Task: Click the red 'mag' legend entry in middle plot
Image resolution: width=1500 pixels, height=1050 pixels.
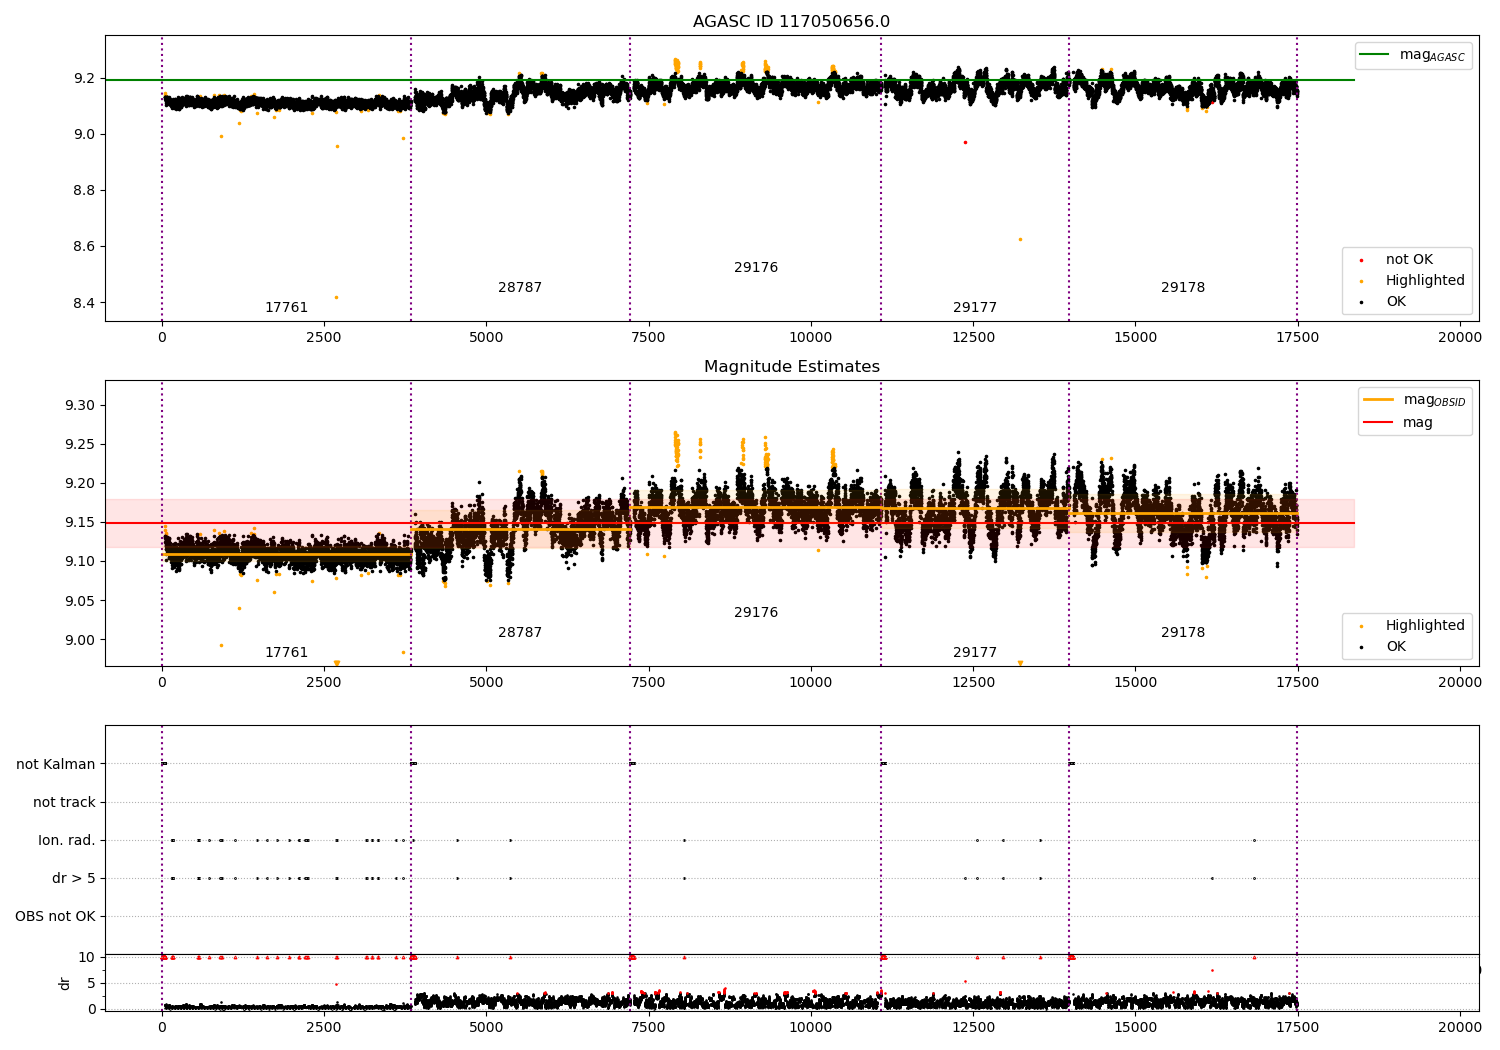Action: [1398, 423]
